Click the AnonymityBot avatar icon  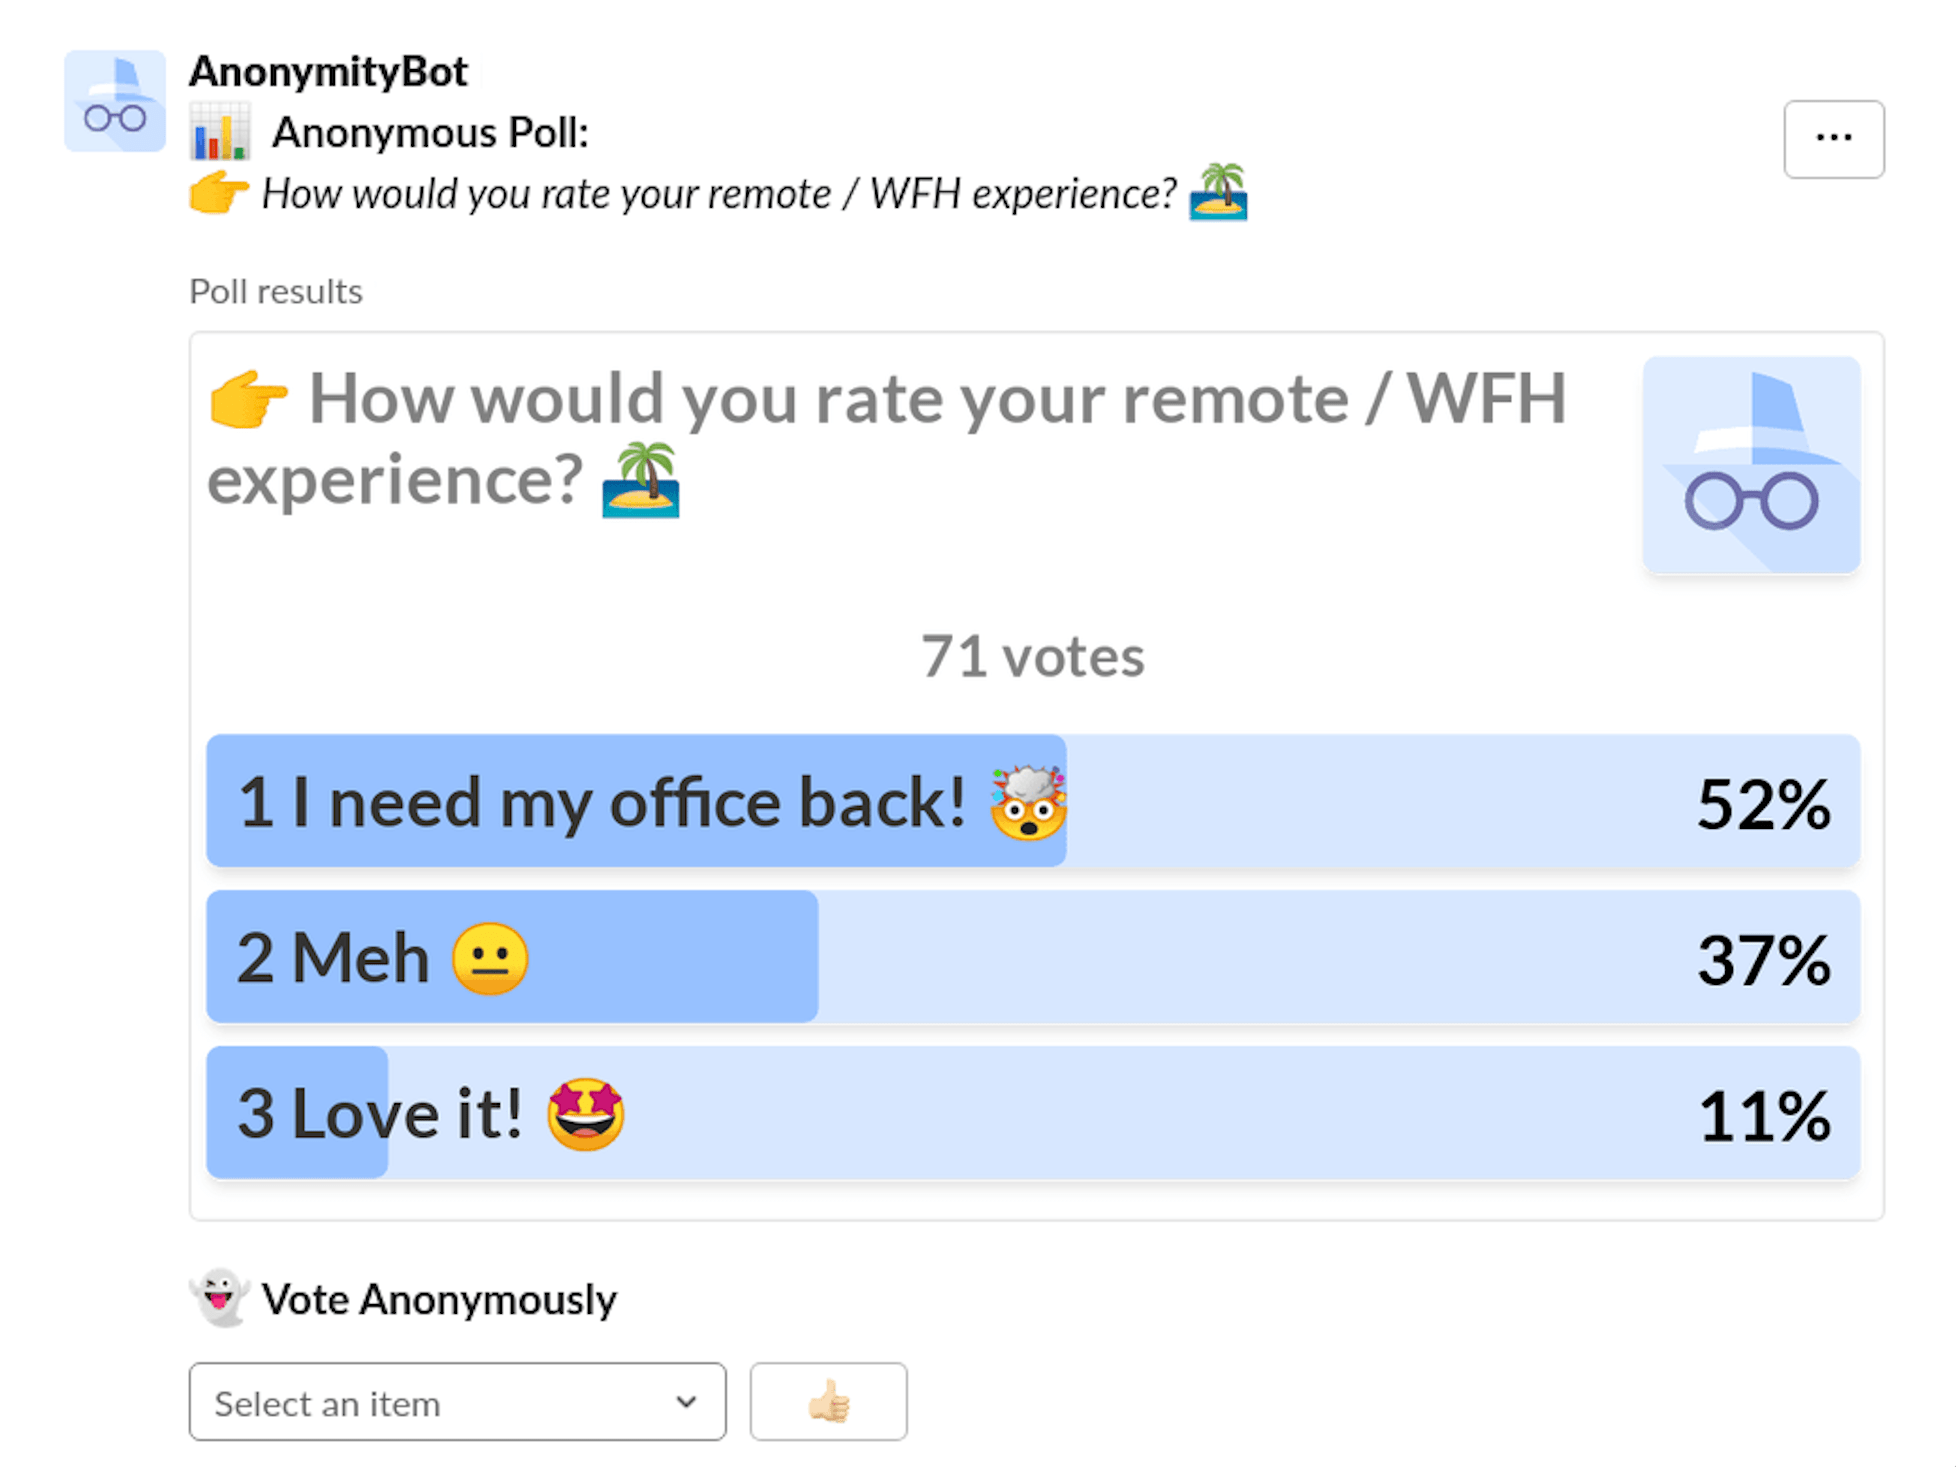(114, 100)
